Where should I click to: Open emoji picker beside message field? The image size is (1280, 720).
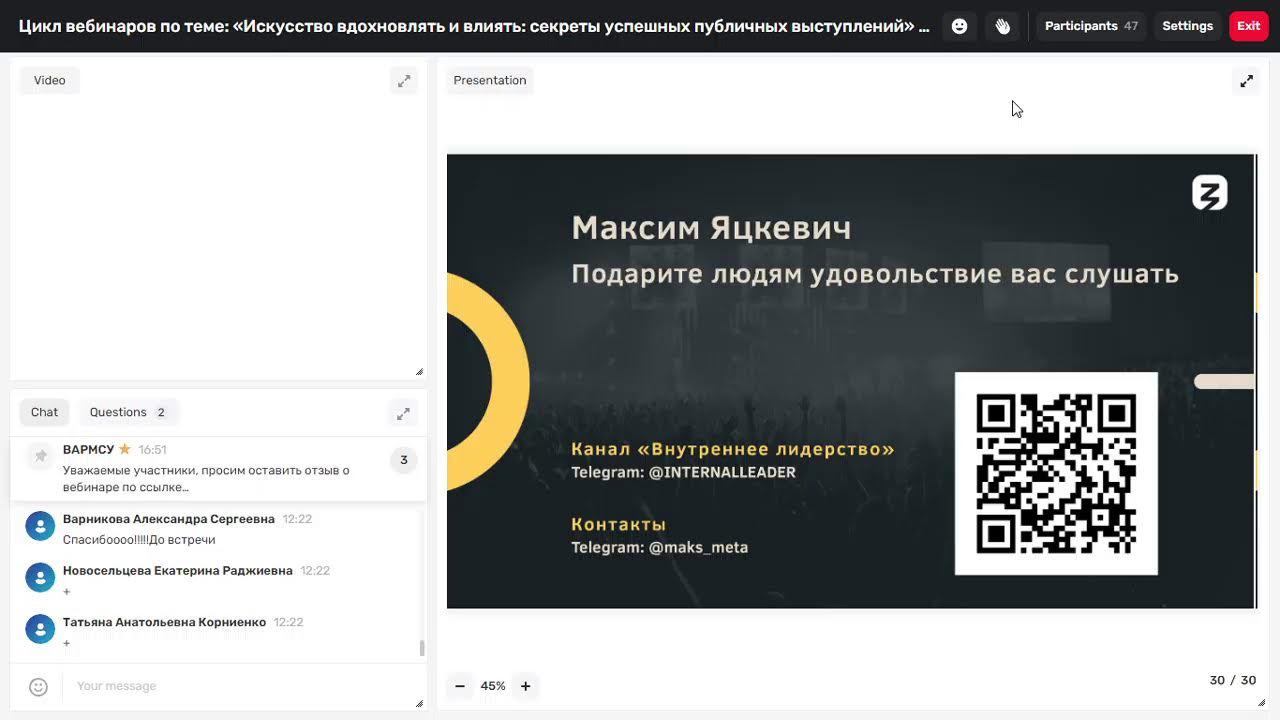38,687
